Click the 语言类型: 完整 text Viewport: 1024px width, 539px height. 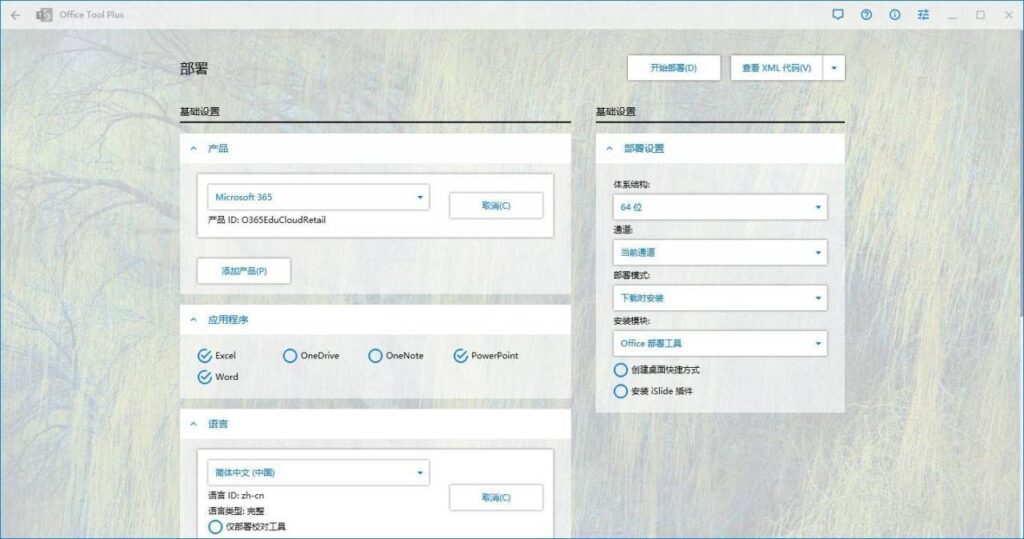236,511
